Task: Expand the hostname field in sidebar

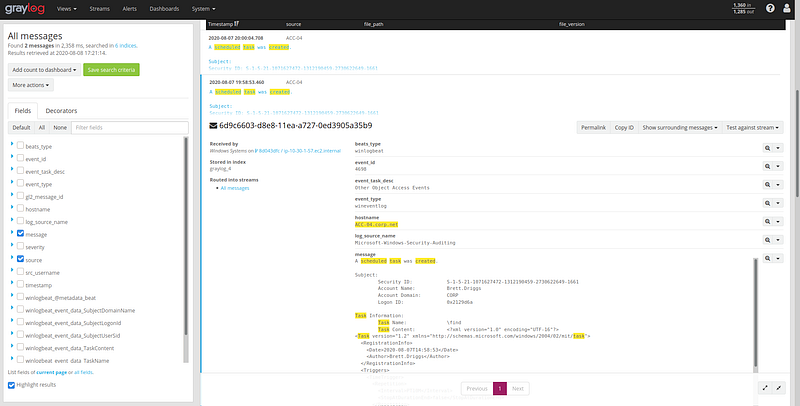Action: [12, 208]
